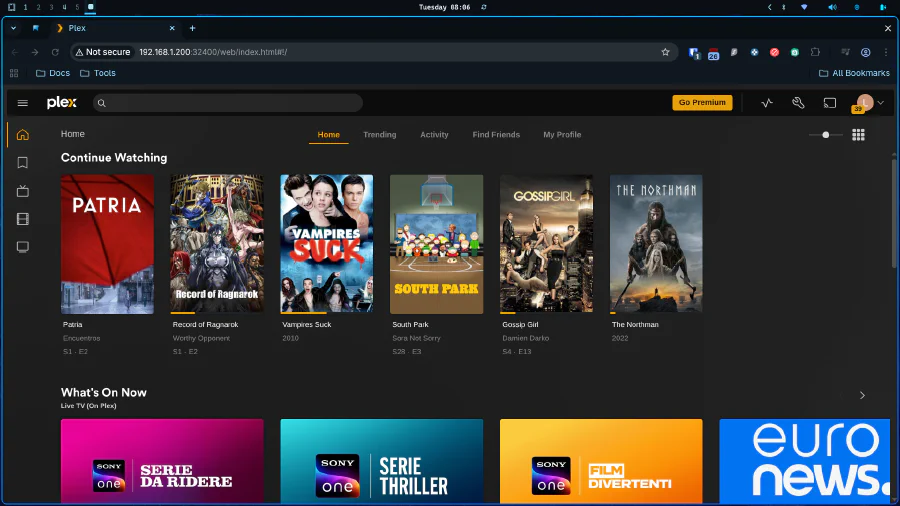Open browser tab search dropdown arrow
900x506 pixels.
(13, 28)
